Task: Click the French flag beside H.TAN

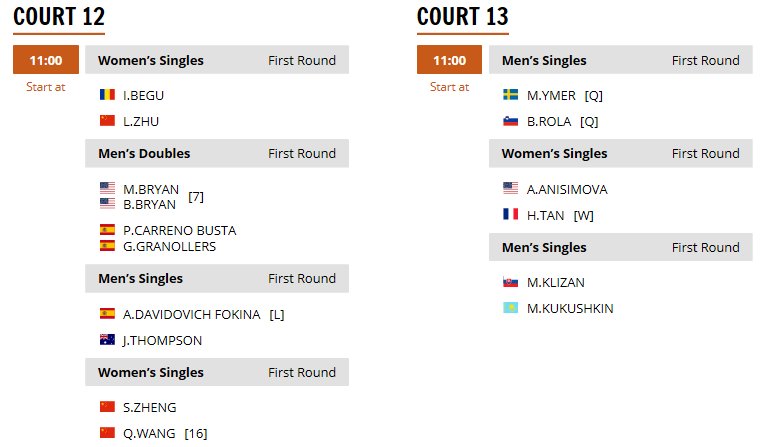Action: click(x=510, y=214)
